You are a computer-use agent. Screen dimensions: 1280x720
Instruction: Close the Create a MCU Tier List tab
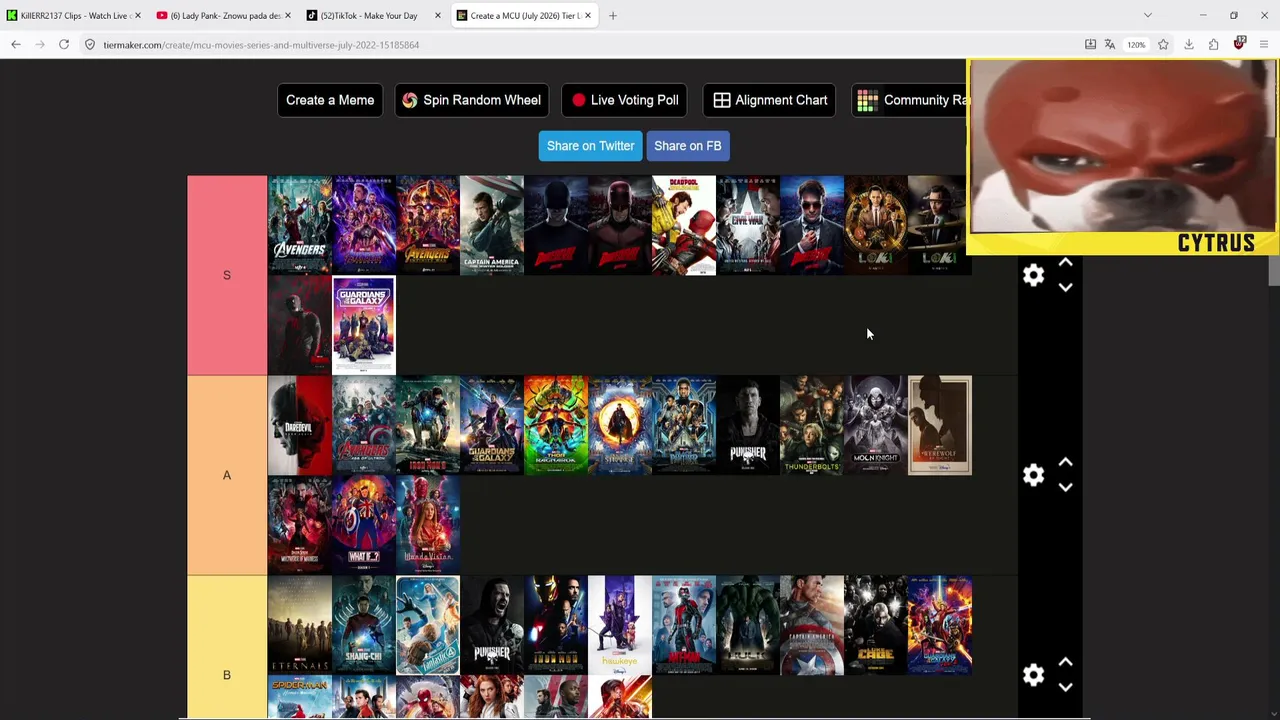[x=588, y=16]
